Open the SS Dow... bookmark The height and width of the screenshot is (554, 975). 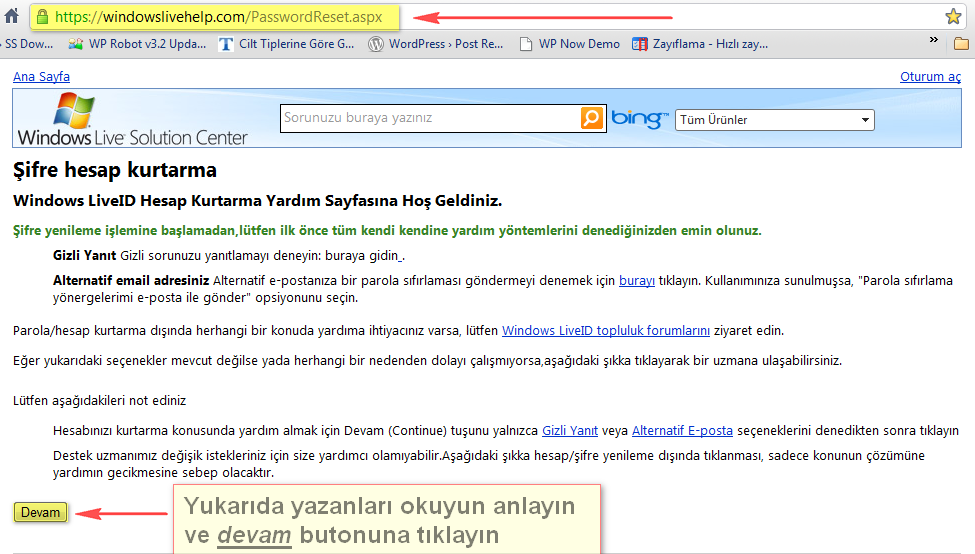pyautogui.click(x=28, y=44)
